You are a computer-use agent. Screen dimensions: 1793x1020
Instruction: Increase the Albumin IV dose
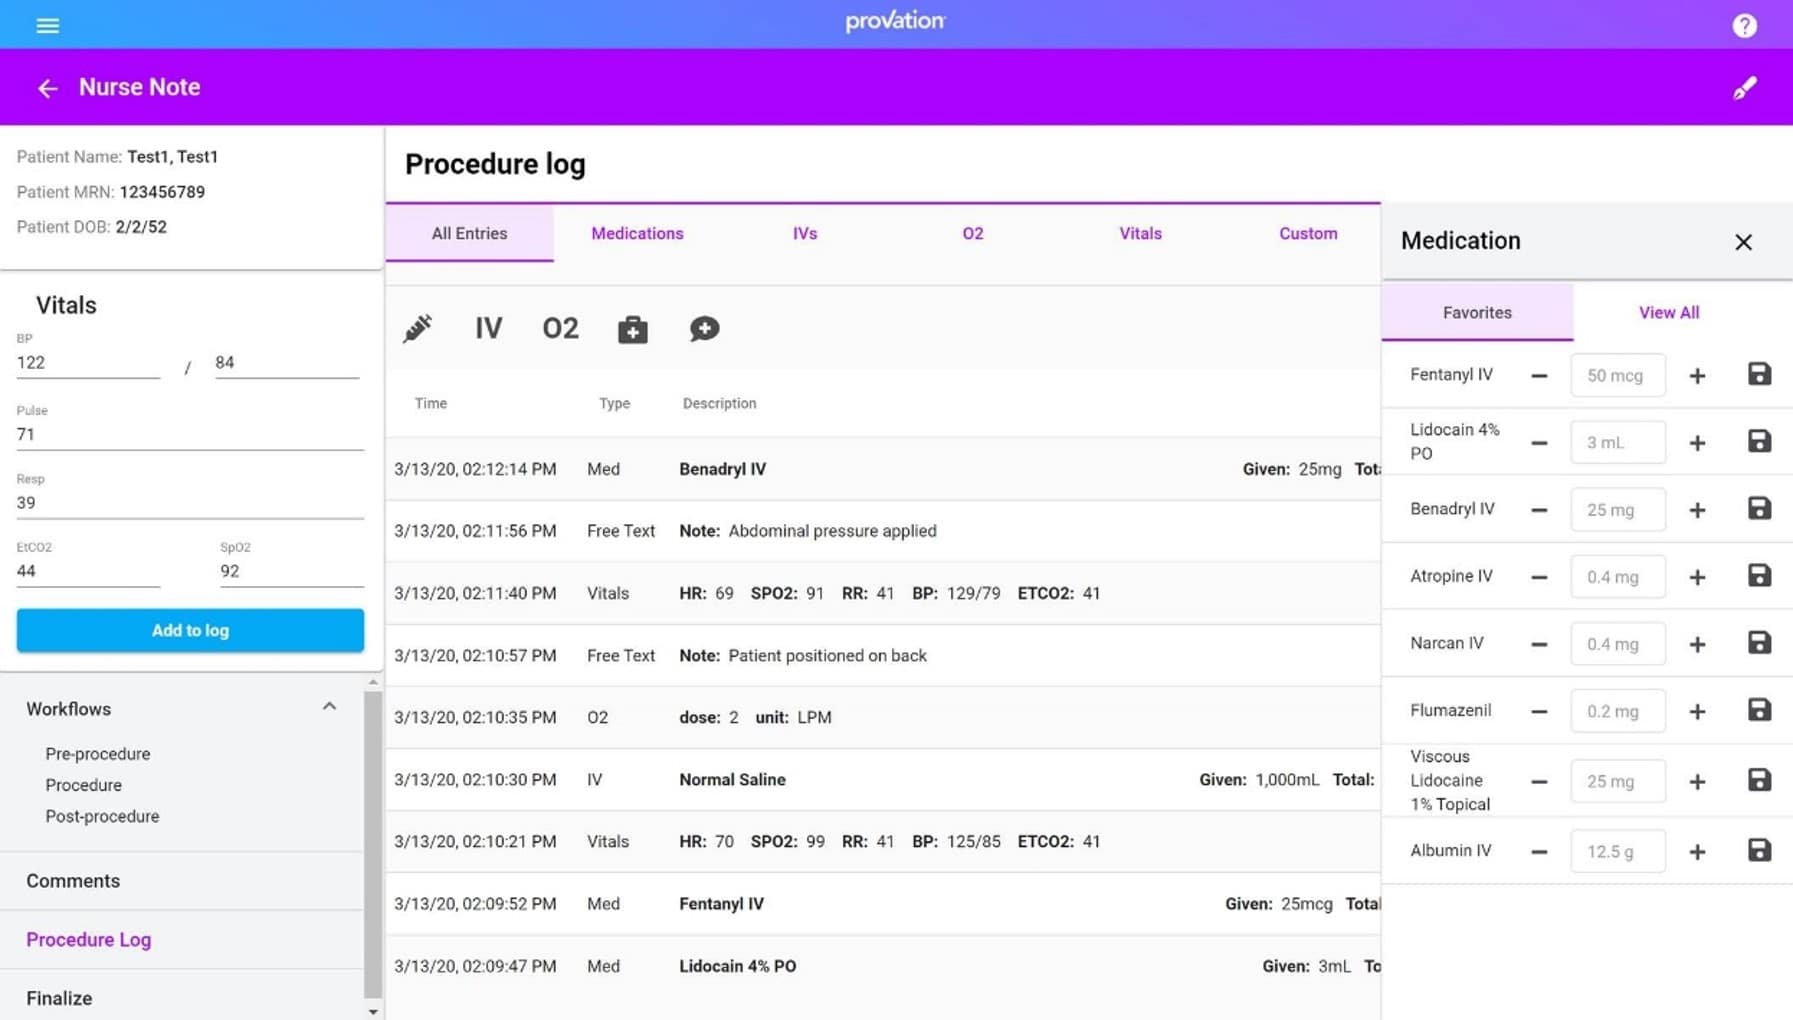[1697, 852]
